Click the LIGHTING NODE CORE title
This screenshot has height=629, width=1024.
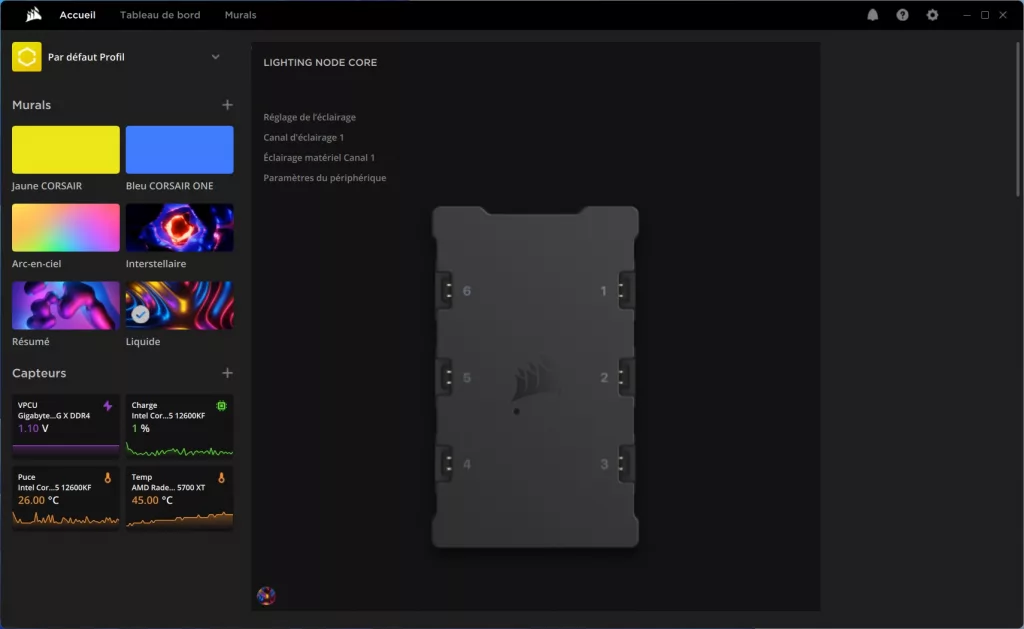[320, 63]
